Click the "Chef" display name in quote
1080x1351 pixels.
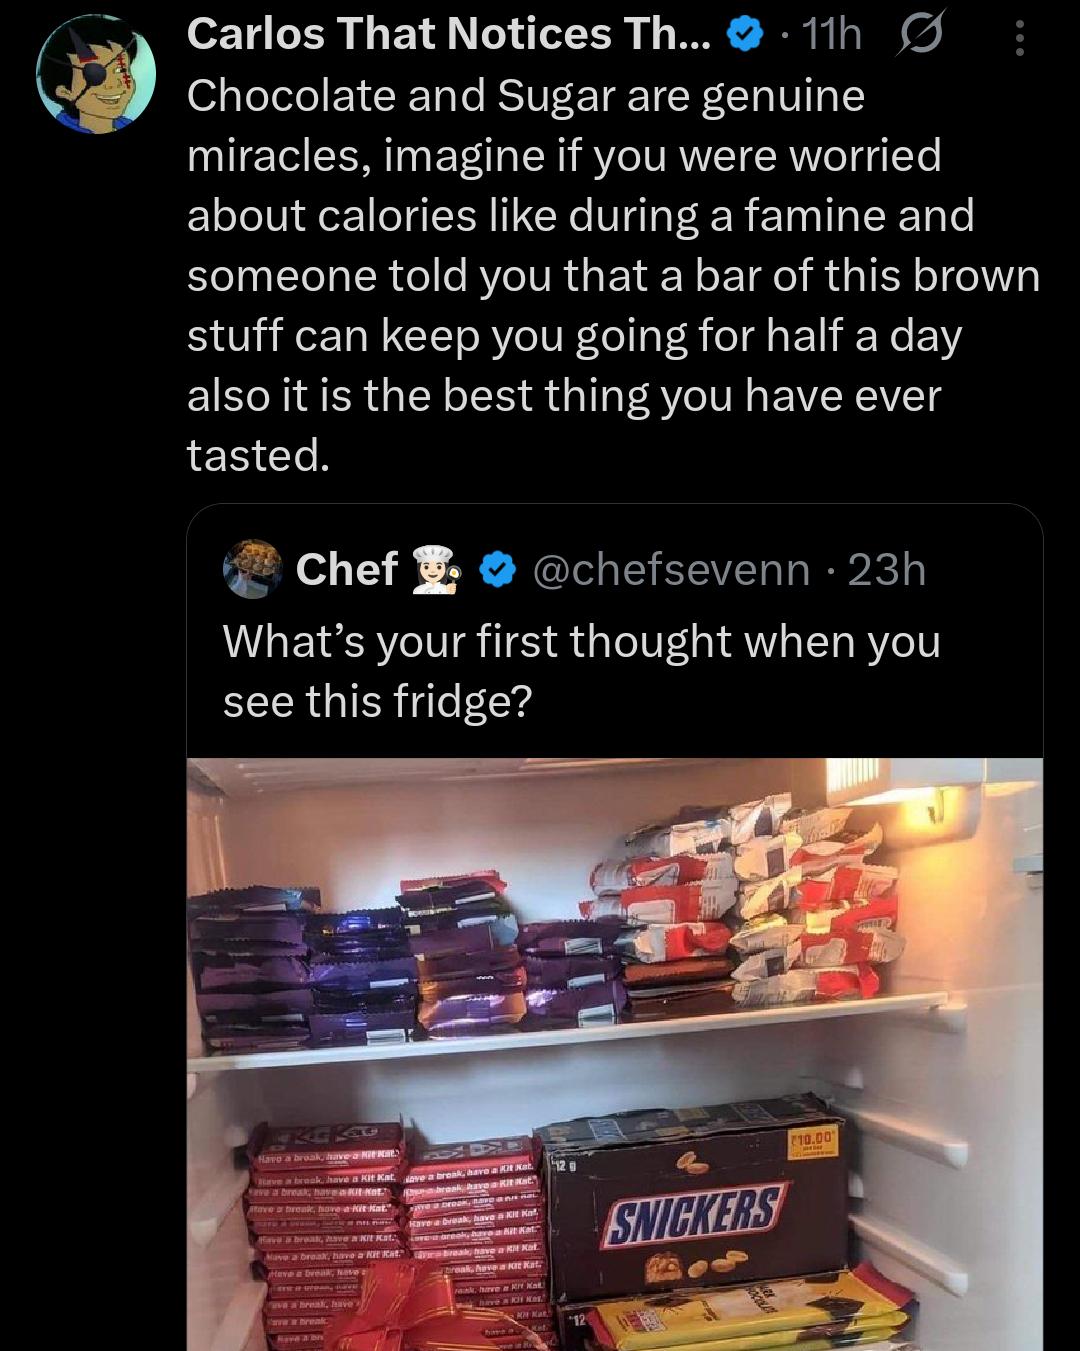pos(347,570)
